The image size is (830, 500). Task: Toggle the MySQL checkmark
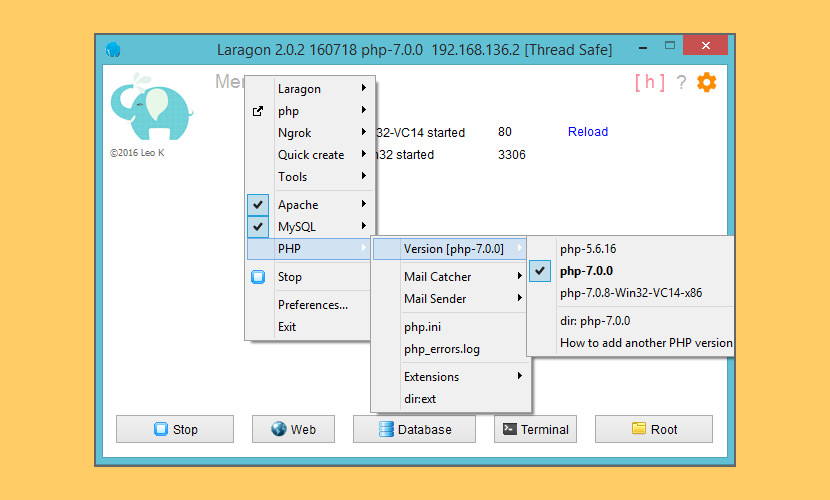[258, 226]
